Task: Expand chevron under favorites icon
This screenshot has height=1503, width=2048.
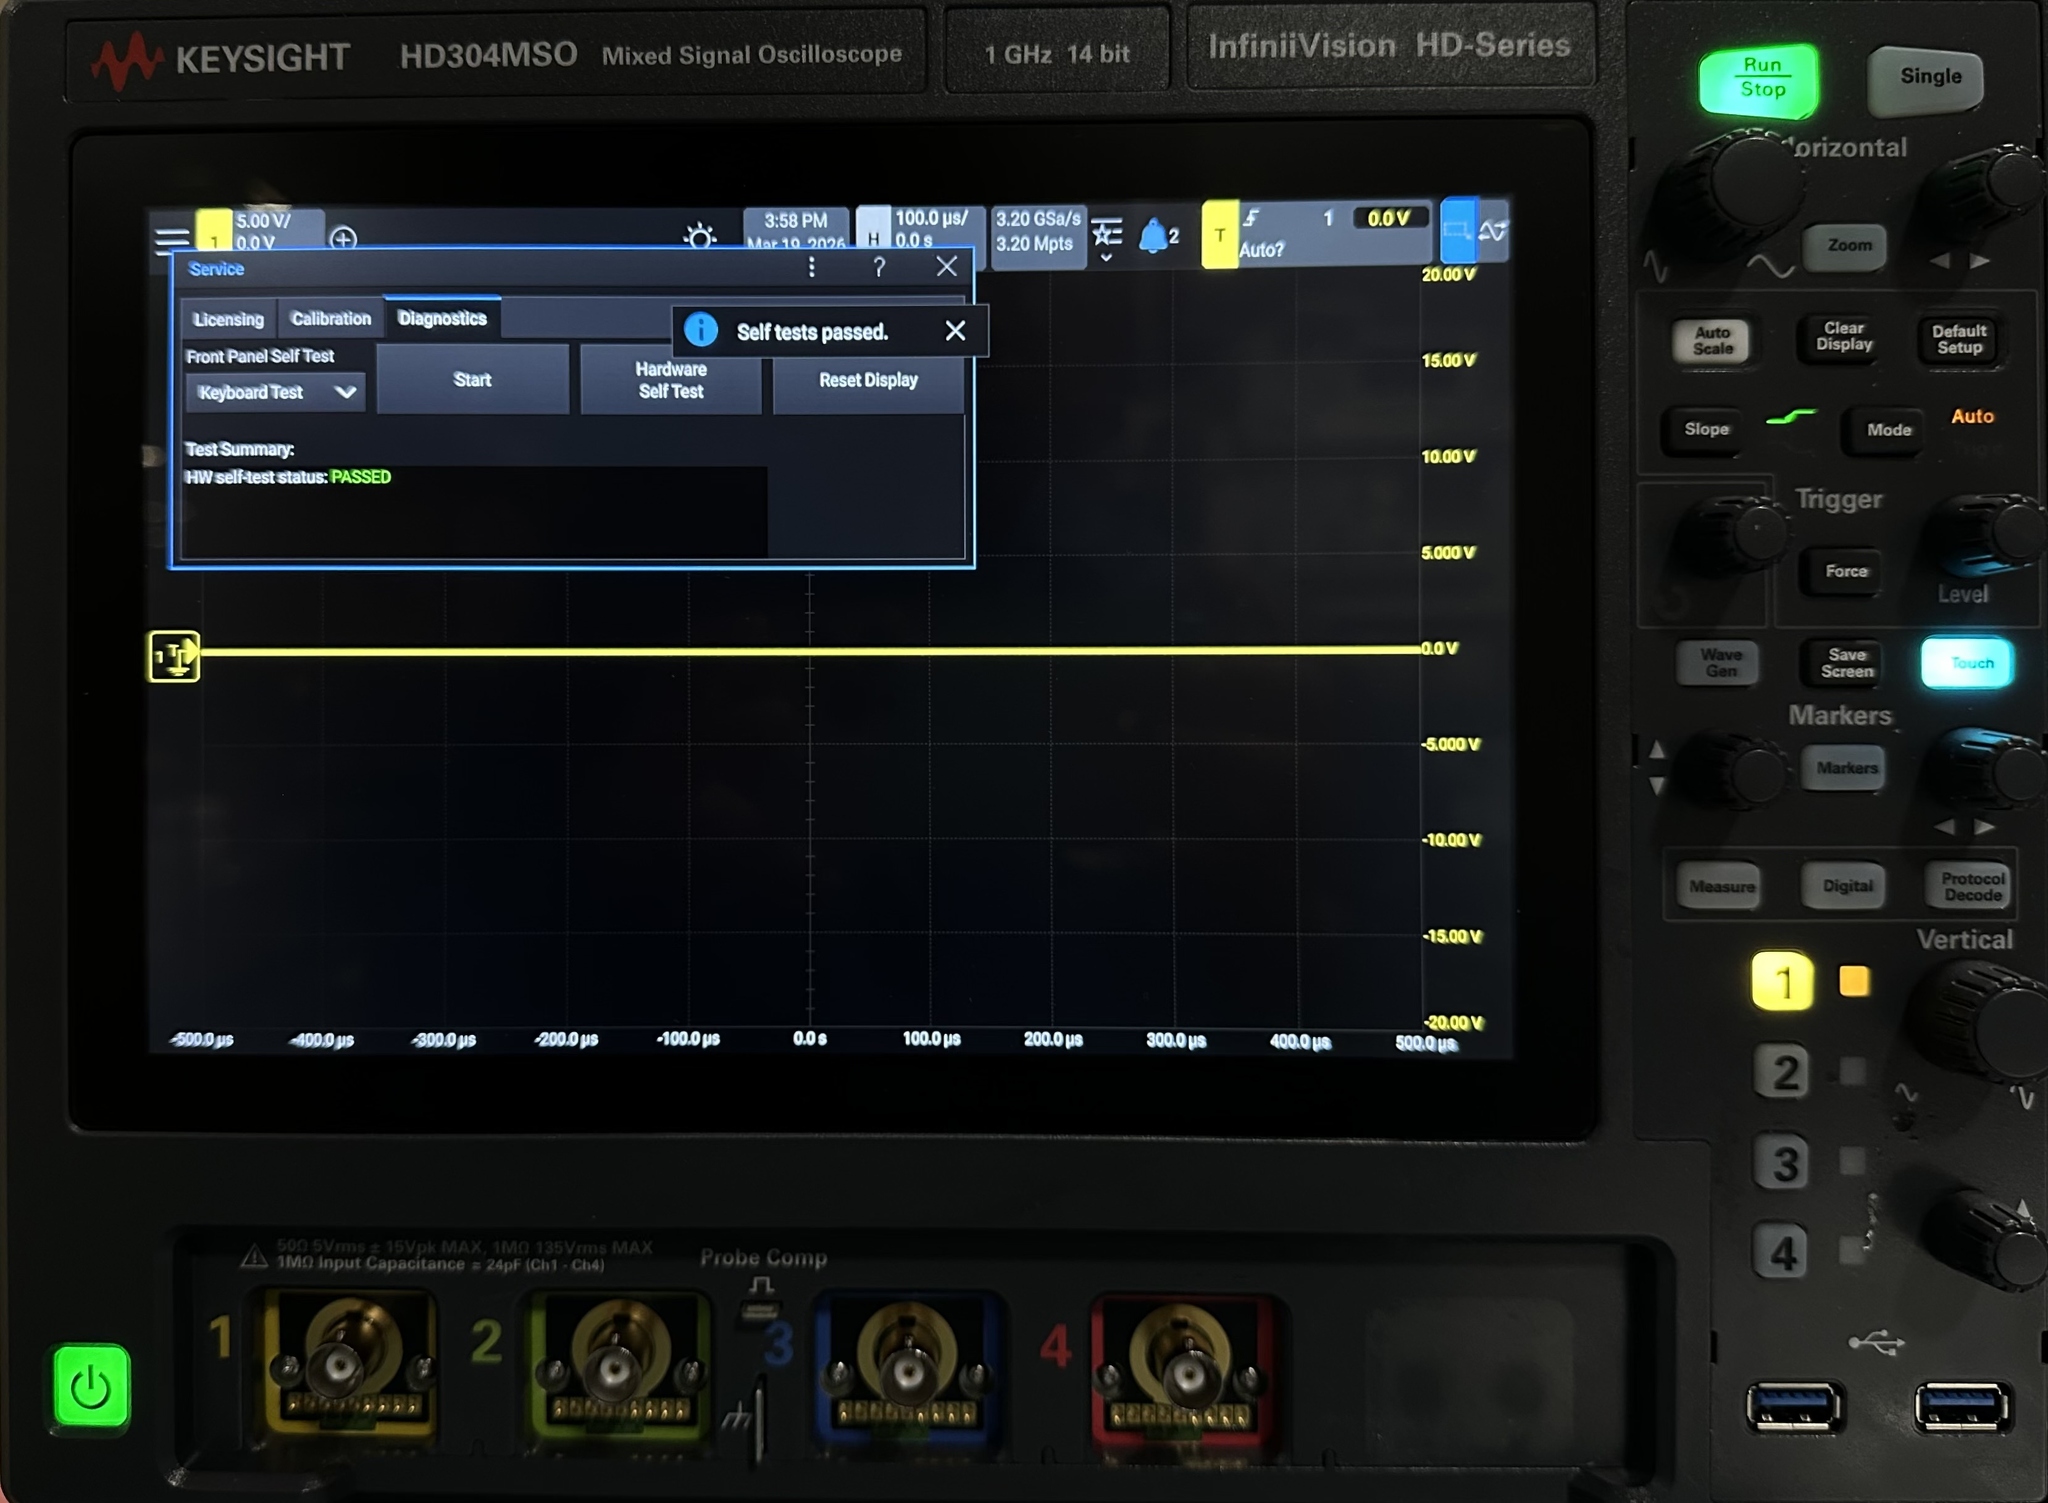Action: [x=1106, y=258]
